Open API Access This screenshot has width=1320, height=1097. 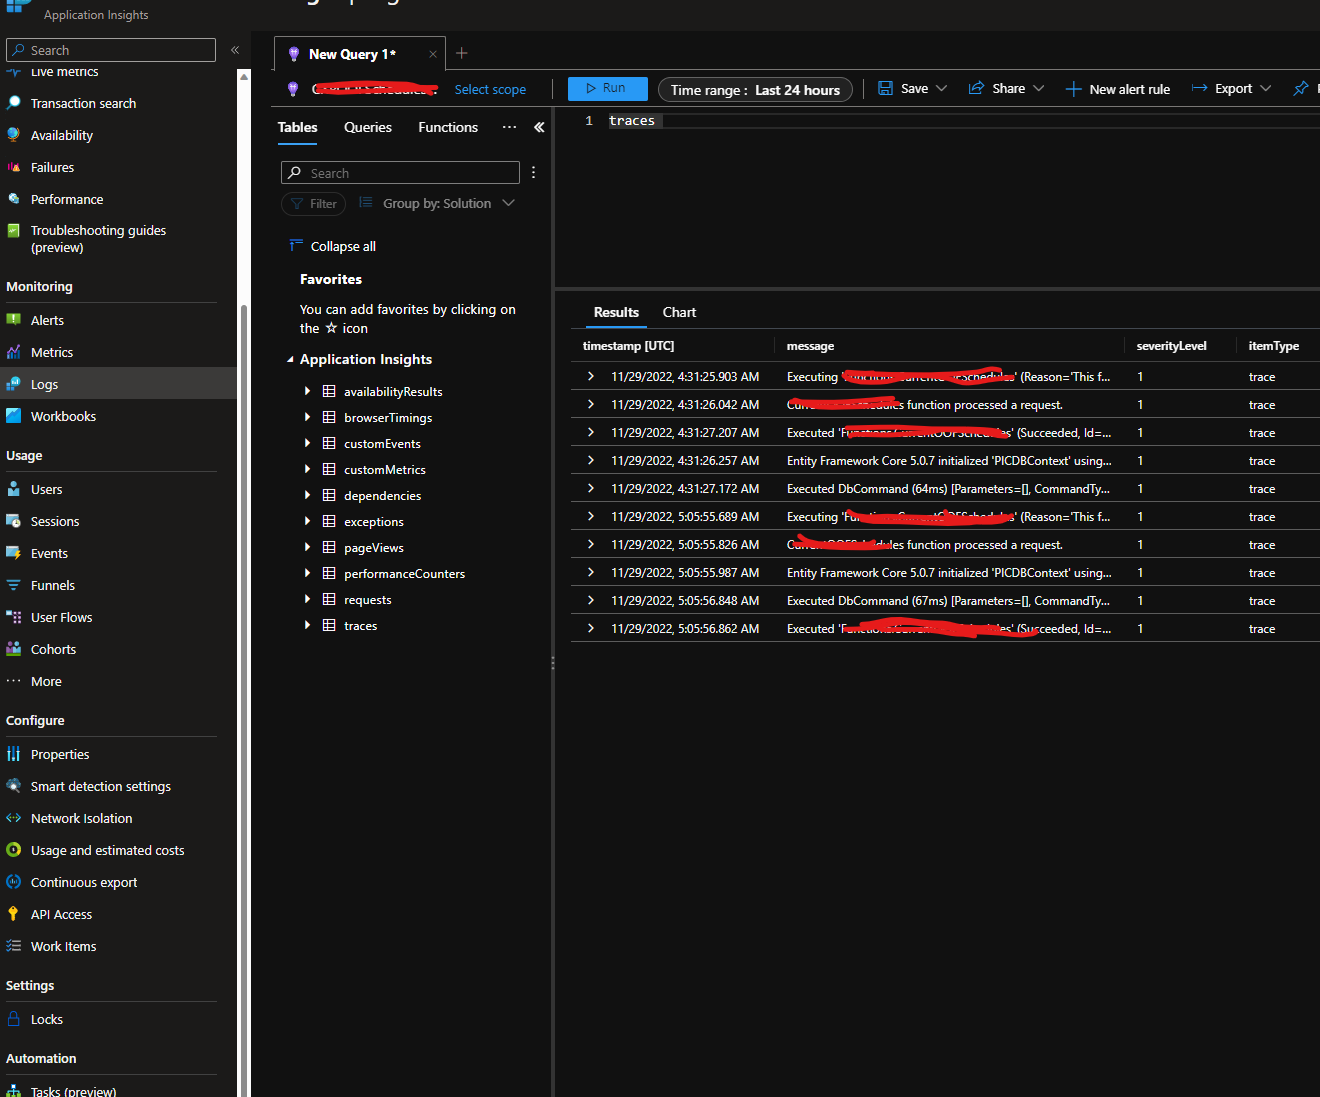pos(61,914)
